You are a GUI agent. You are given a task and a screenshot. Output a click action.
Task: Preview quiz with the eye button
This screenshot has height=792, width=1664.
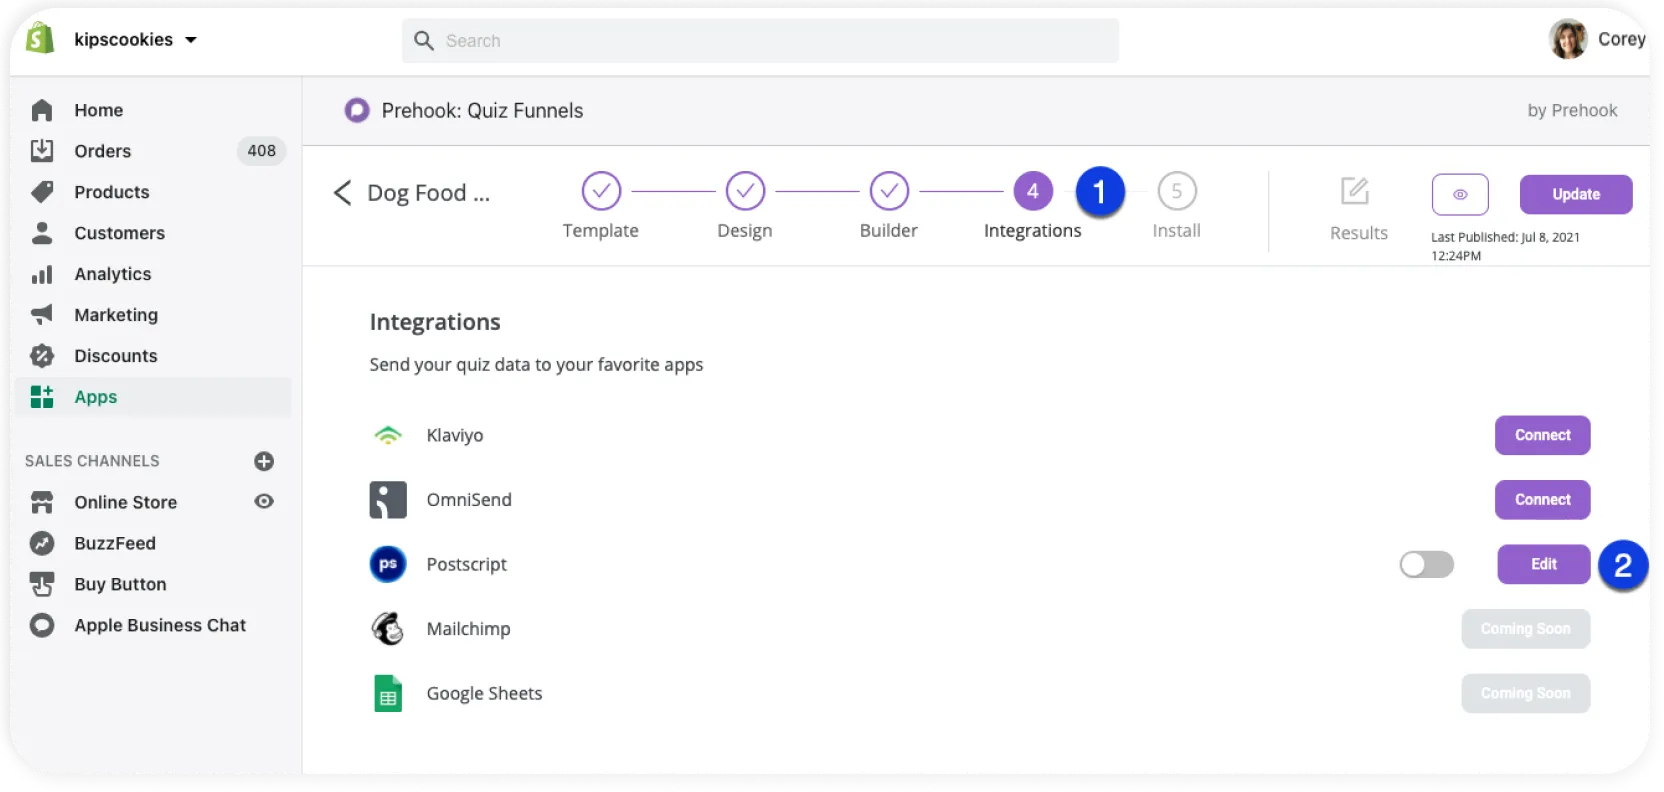1460,194
